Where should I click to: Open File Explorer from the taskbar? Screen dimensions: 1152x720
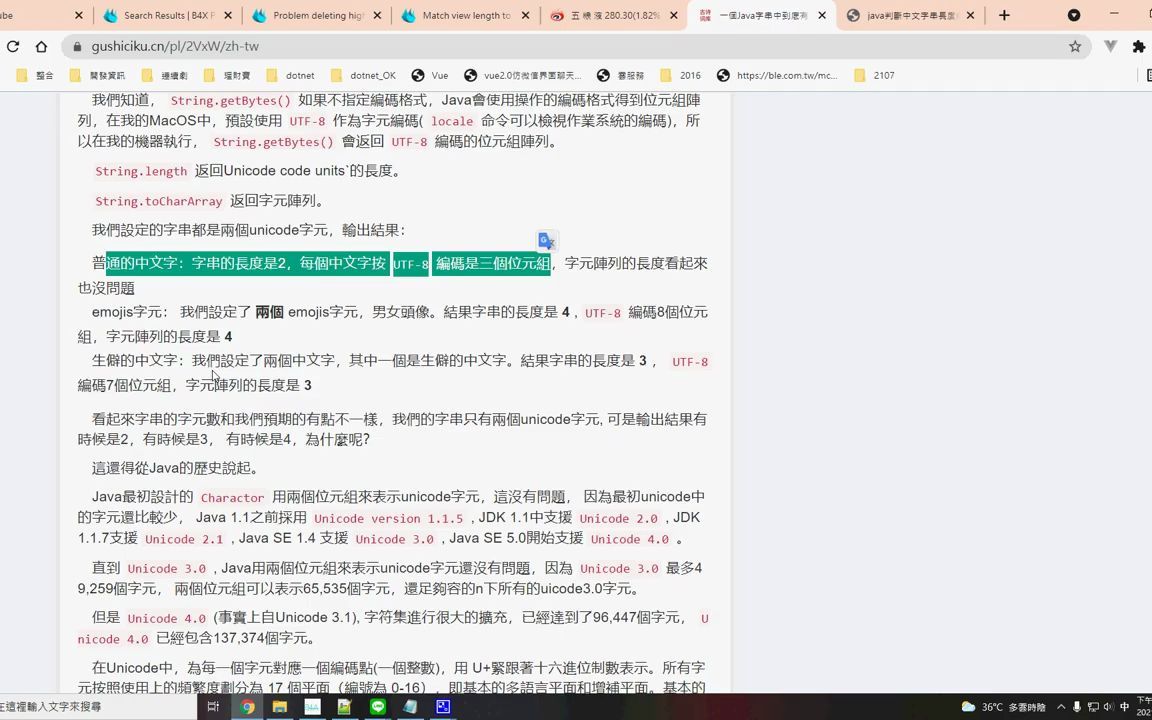pos(280,707)
